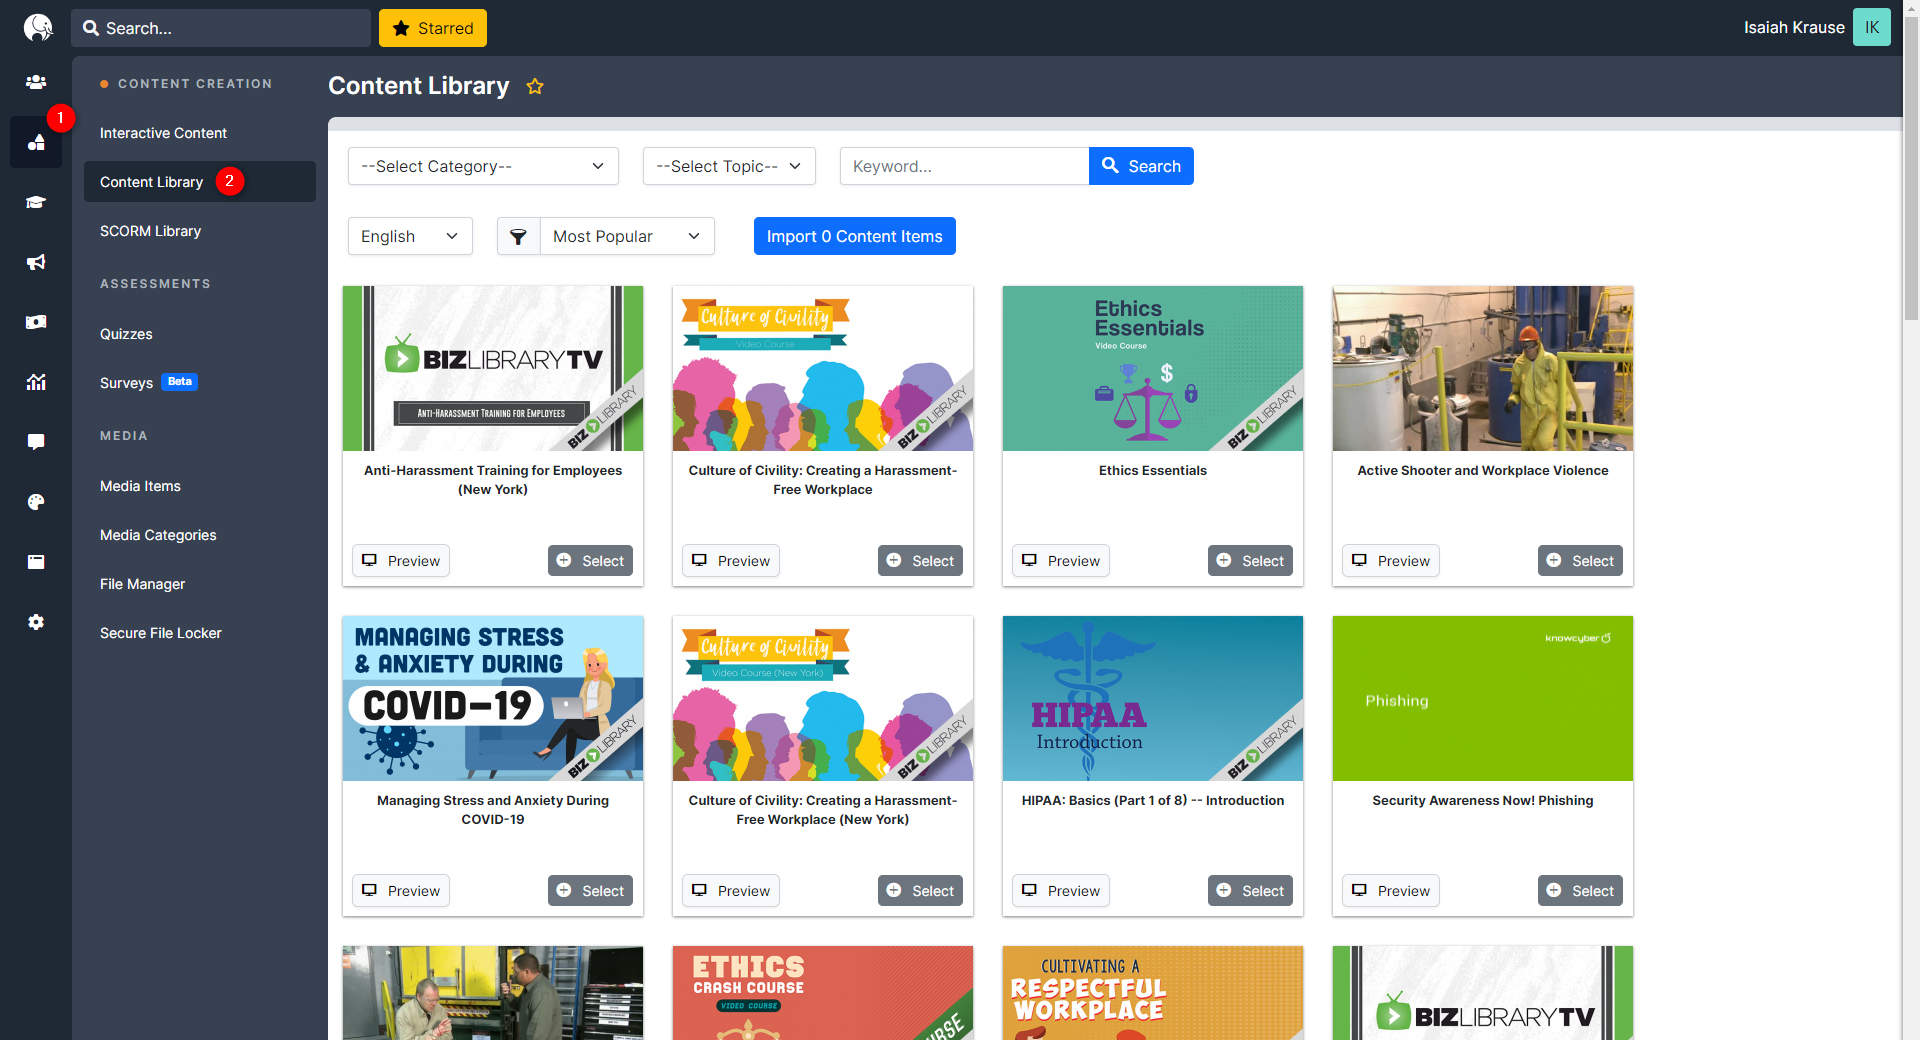Select the first Culture of Civility course

(x=920, y=561)
